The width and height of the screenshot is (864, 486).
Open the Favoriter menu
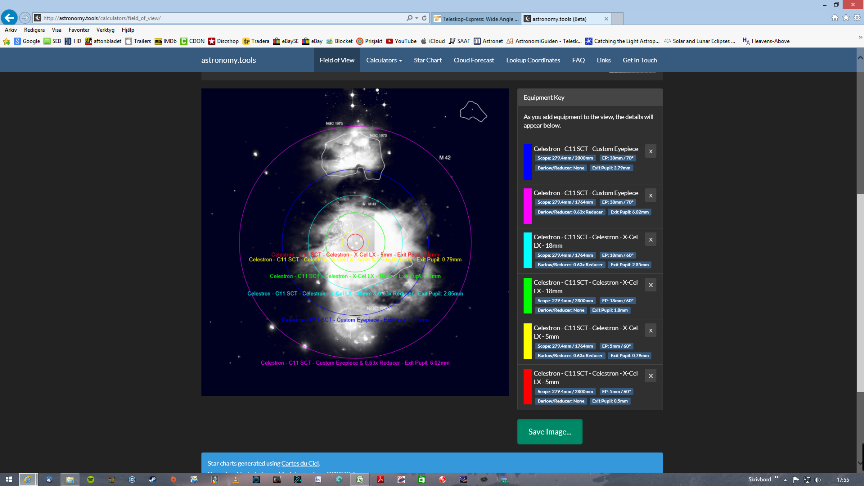(x=79, y=30)
